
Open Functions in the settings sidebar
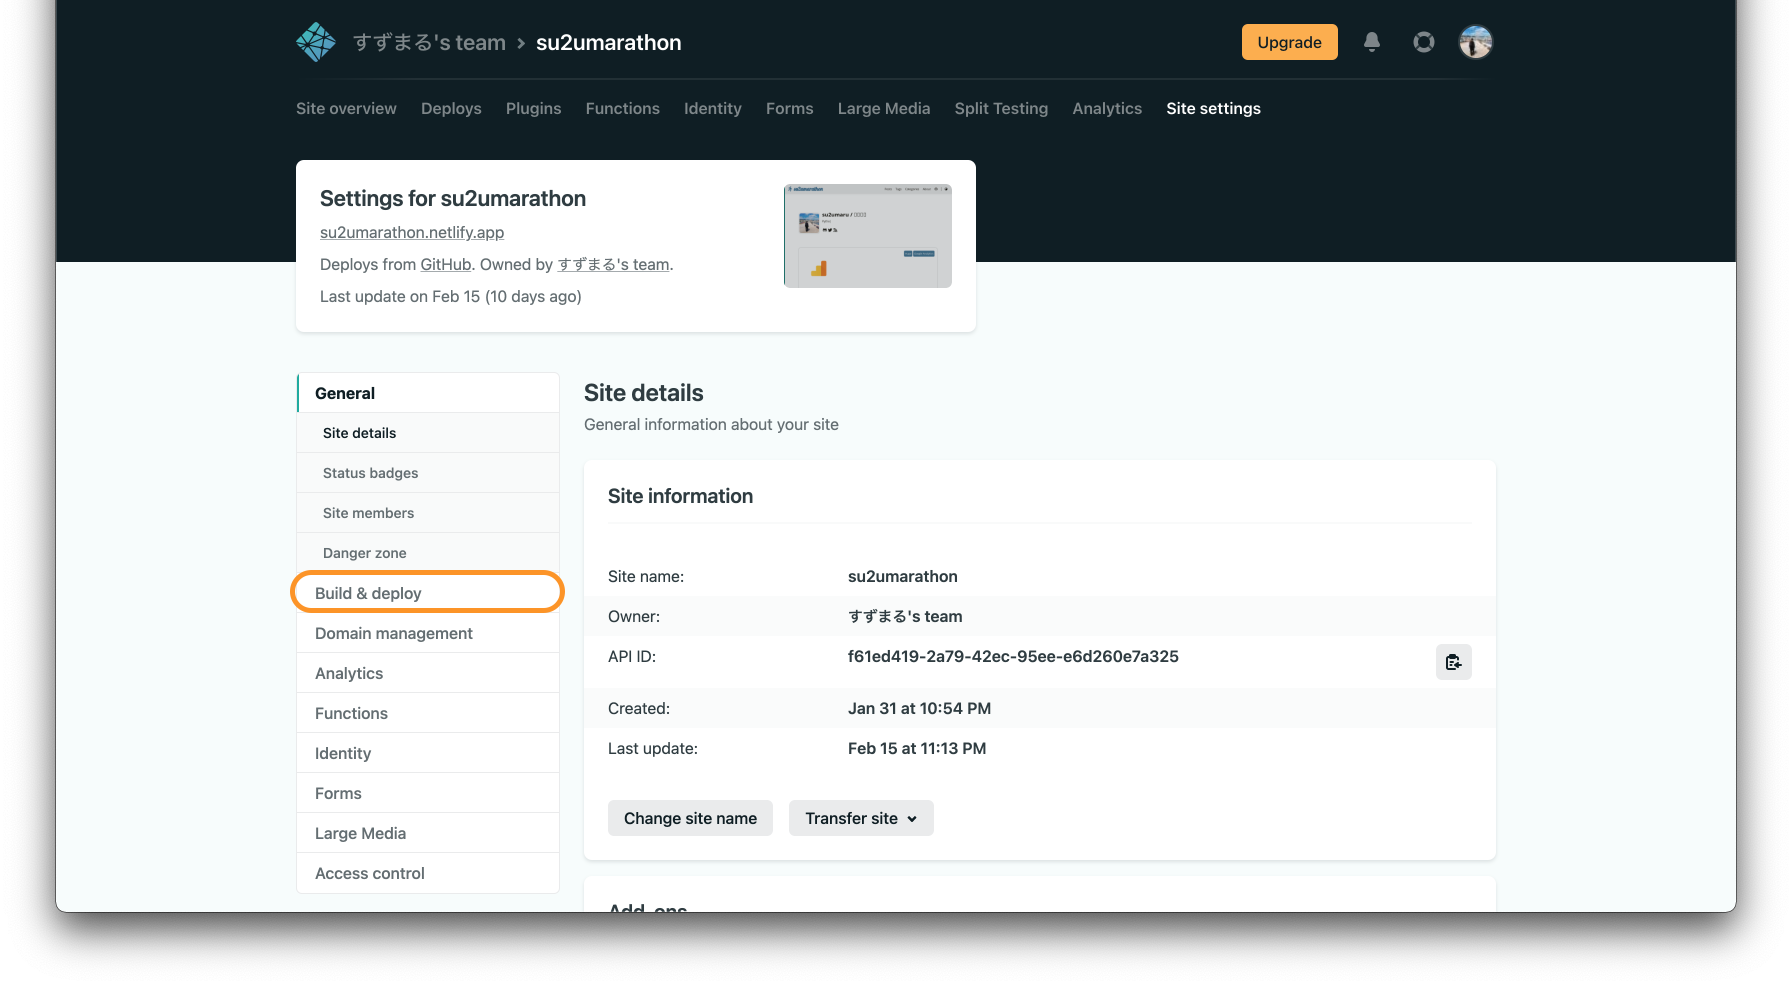click(x=428, y=713)
